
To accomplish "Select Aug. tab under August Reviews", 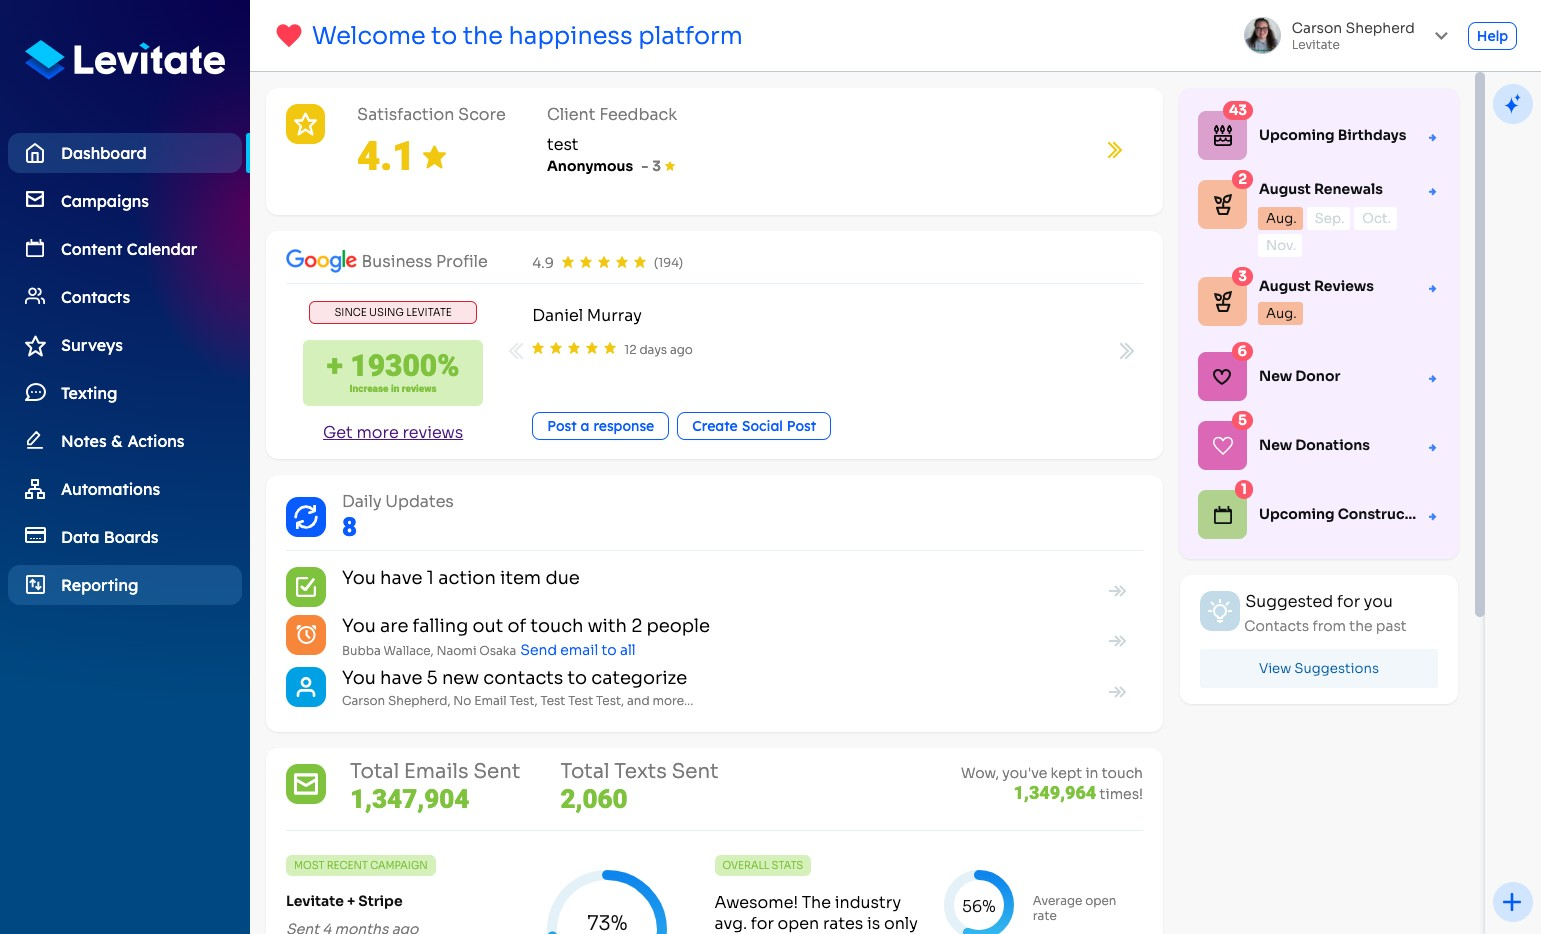I will [x=1280, y=313].
